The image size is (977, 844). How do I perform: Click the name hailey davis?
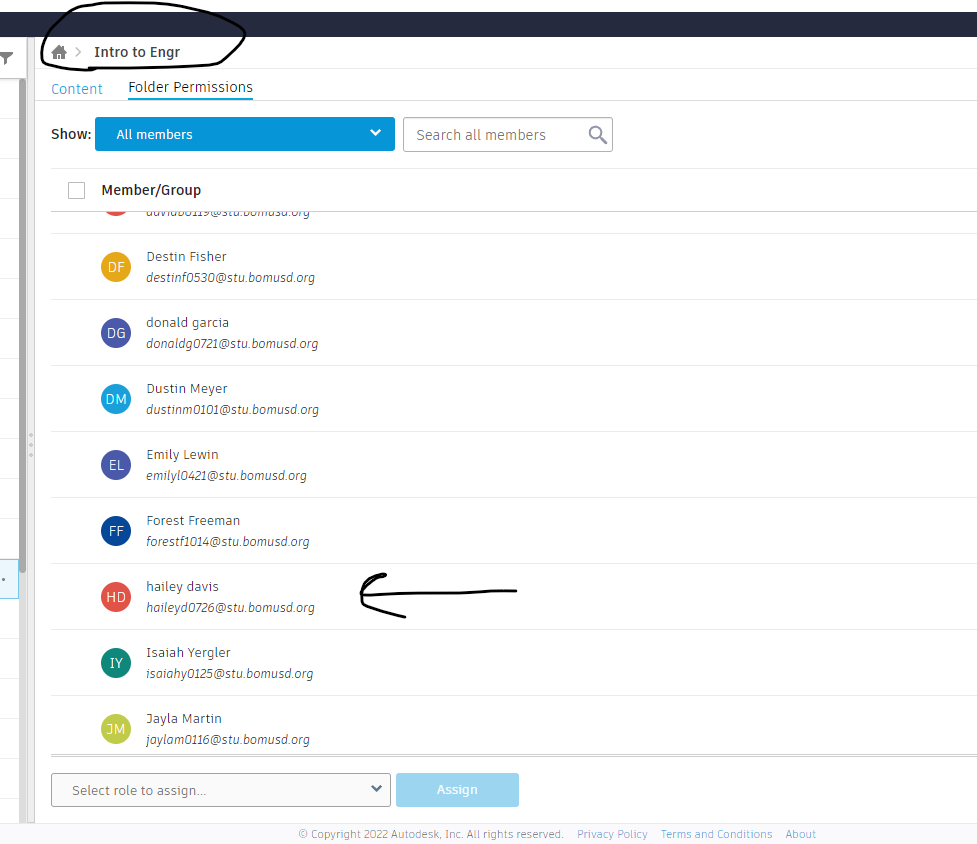[183, 587]
